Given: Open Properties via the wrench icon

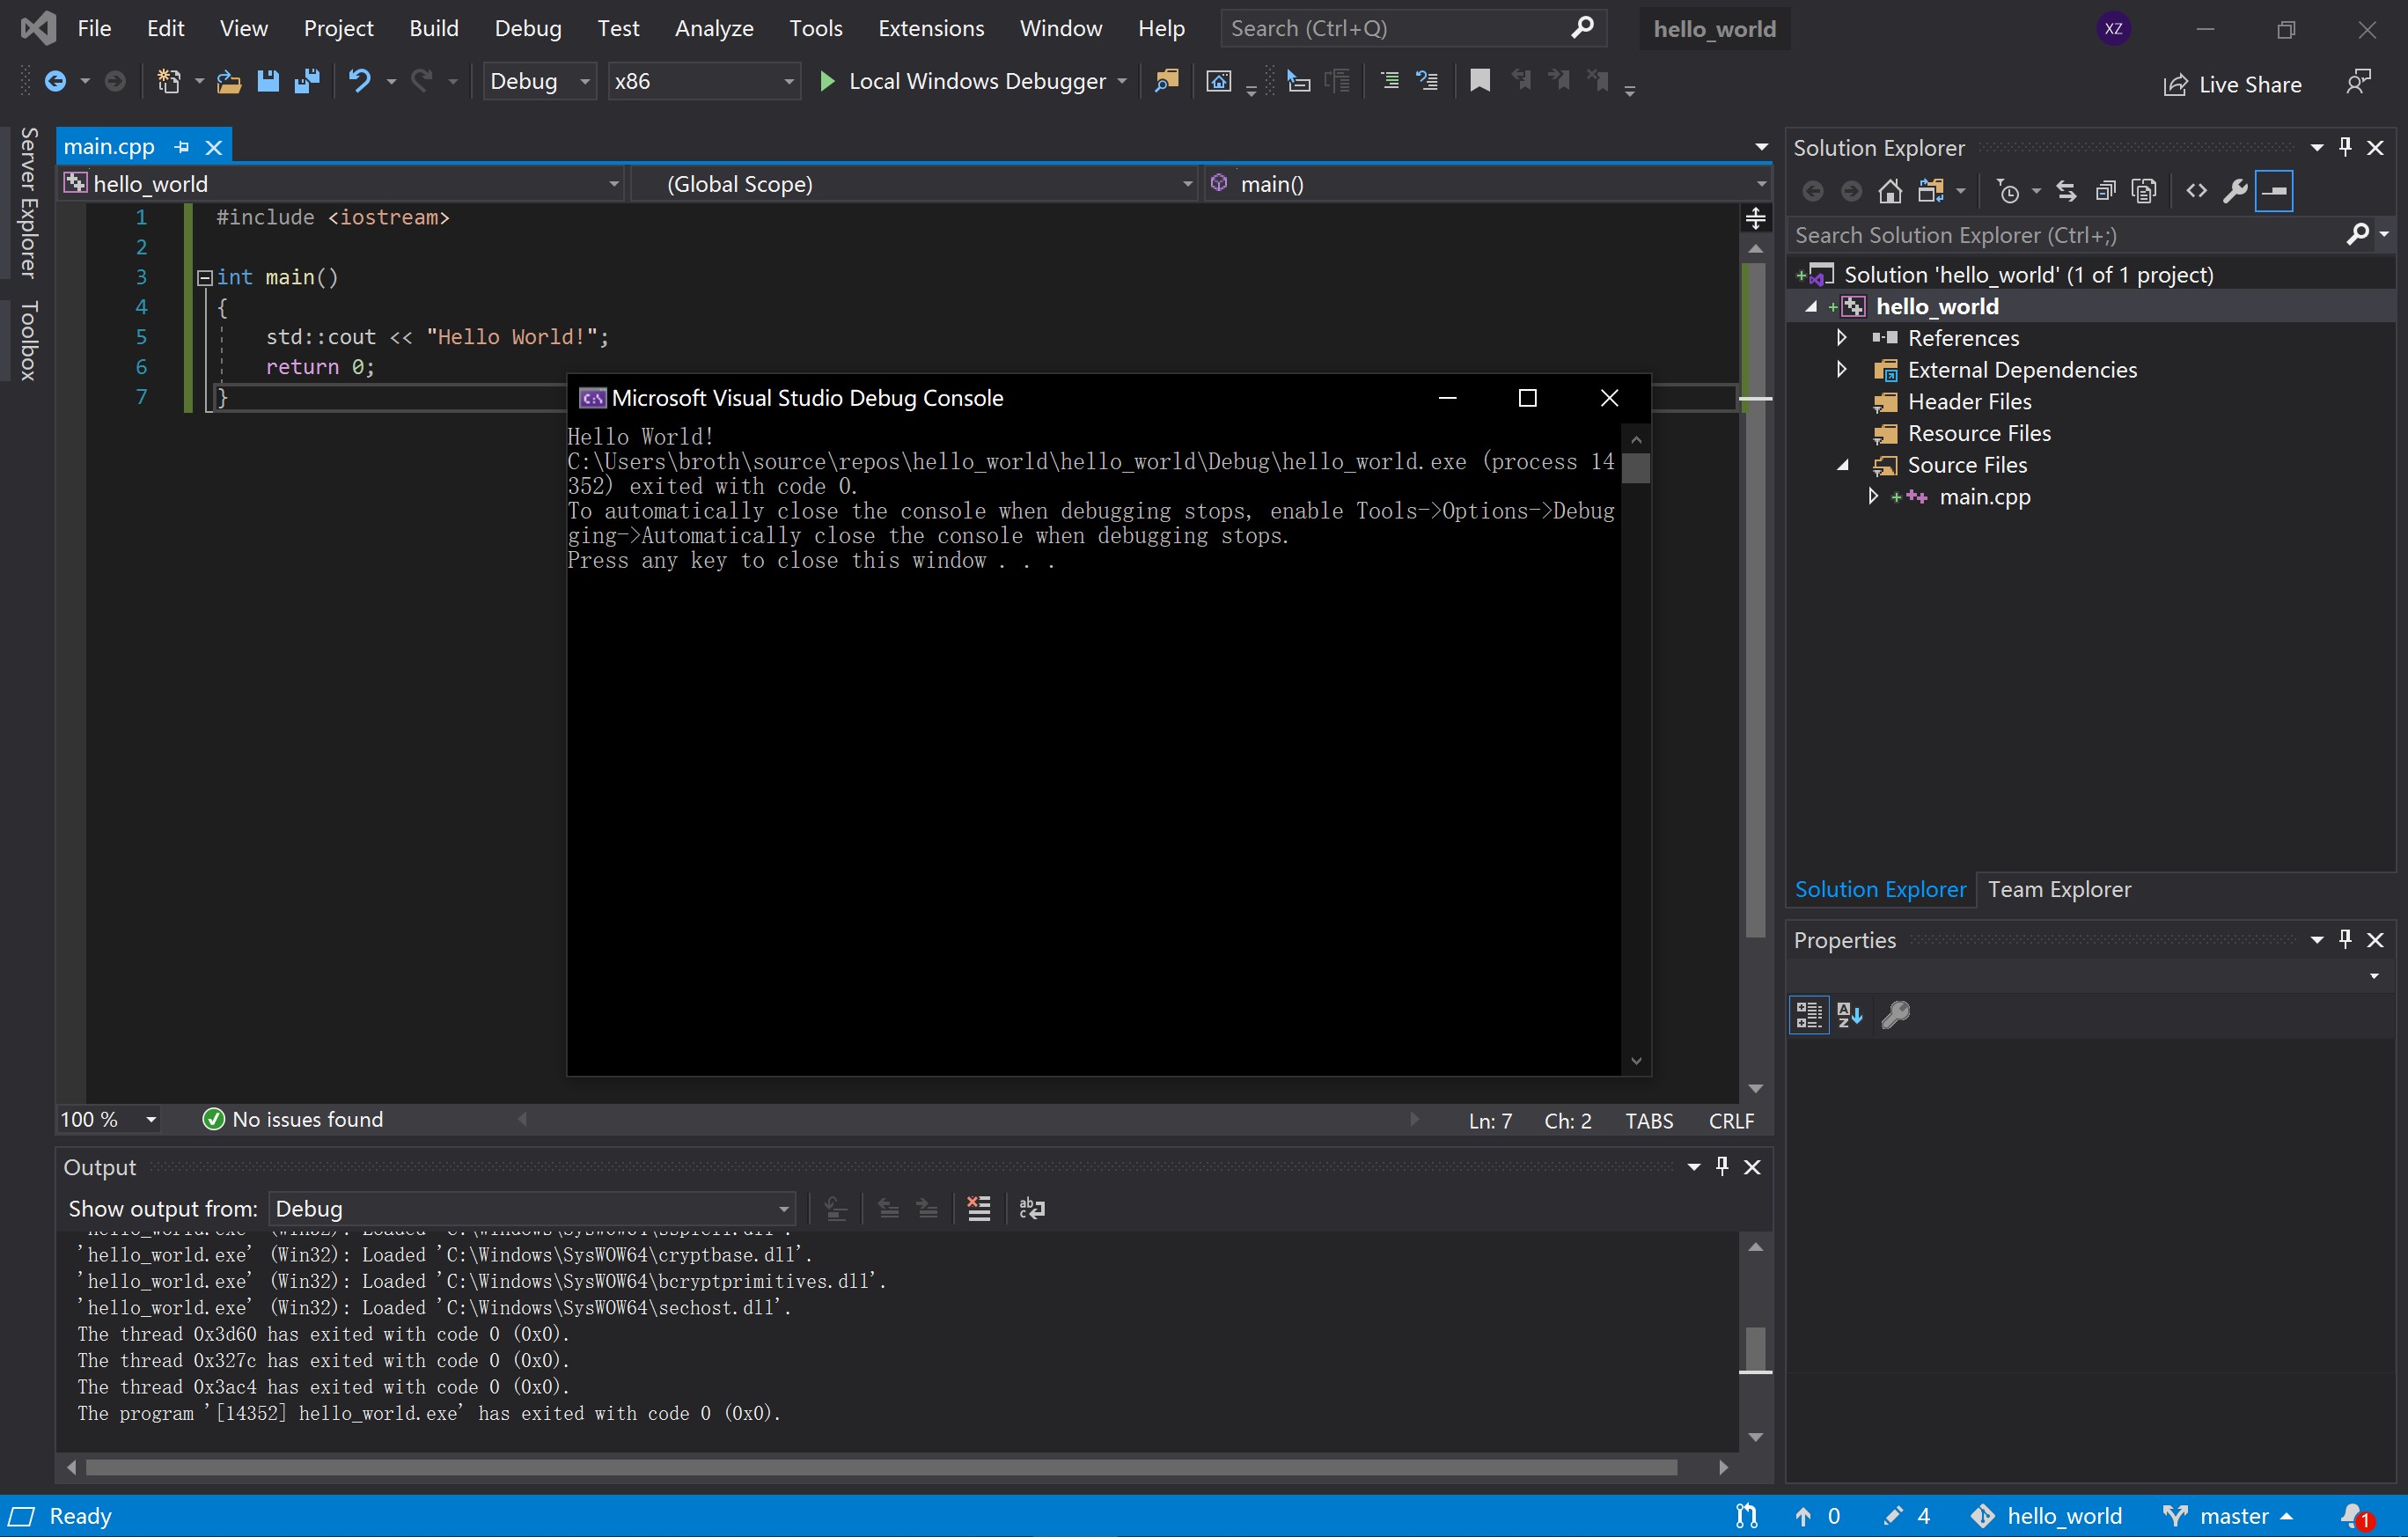Looking at the screenshot, I should click(x=2235, y=191).
